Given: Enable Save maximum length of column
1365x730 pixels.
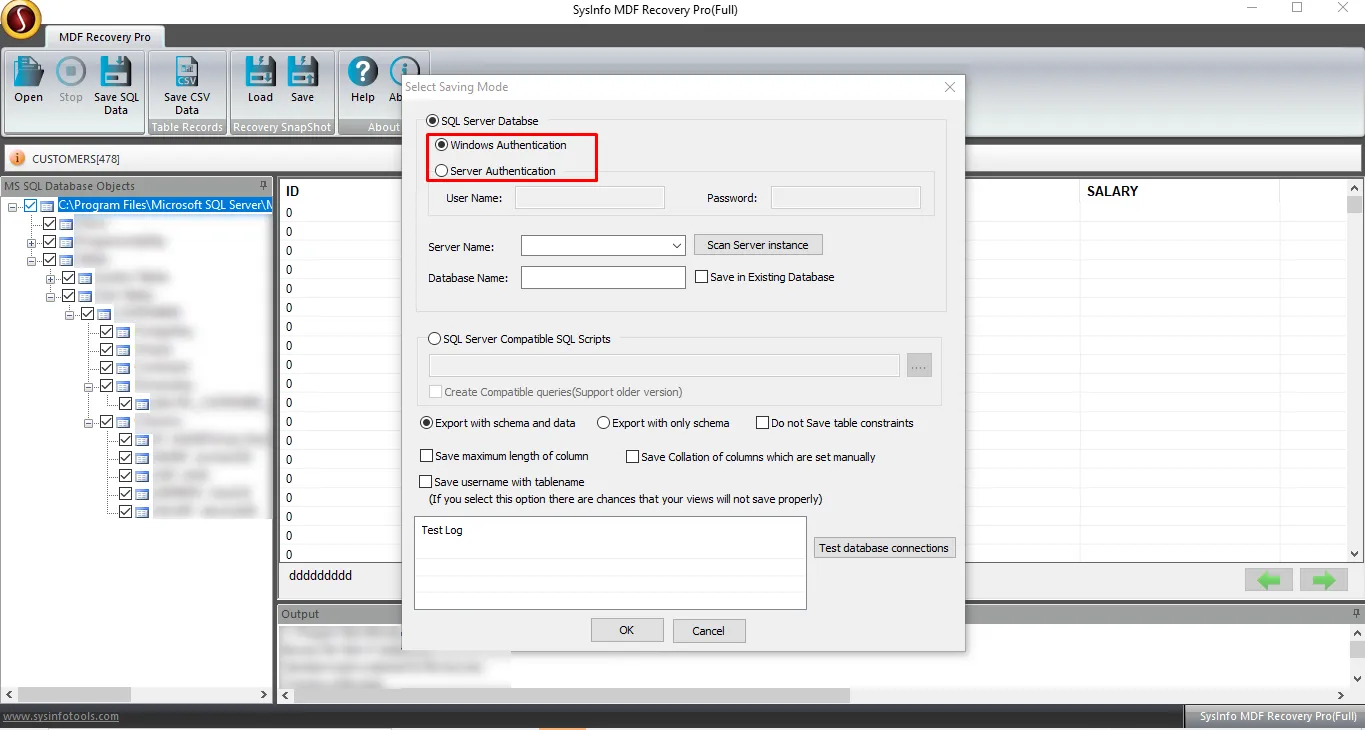Looking at the screenshot, I should [x=427, y=456].
